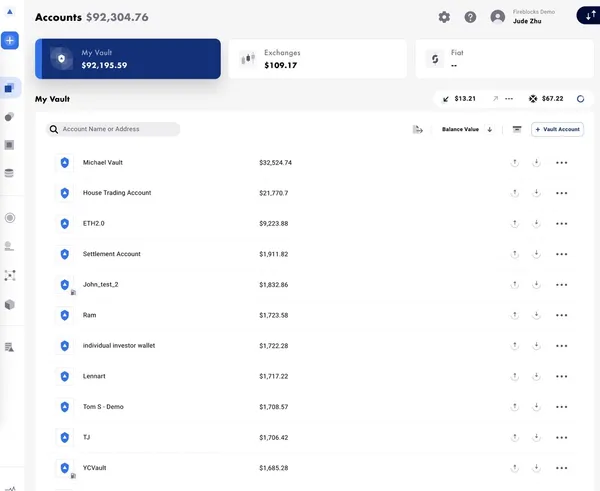Click the download arrow for ETH2.0

(x=536, y=223)
